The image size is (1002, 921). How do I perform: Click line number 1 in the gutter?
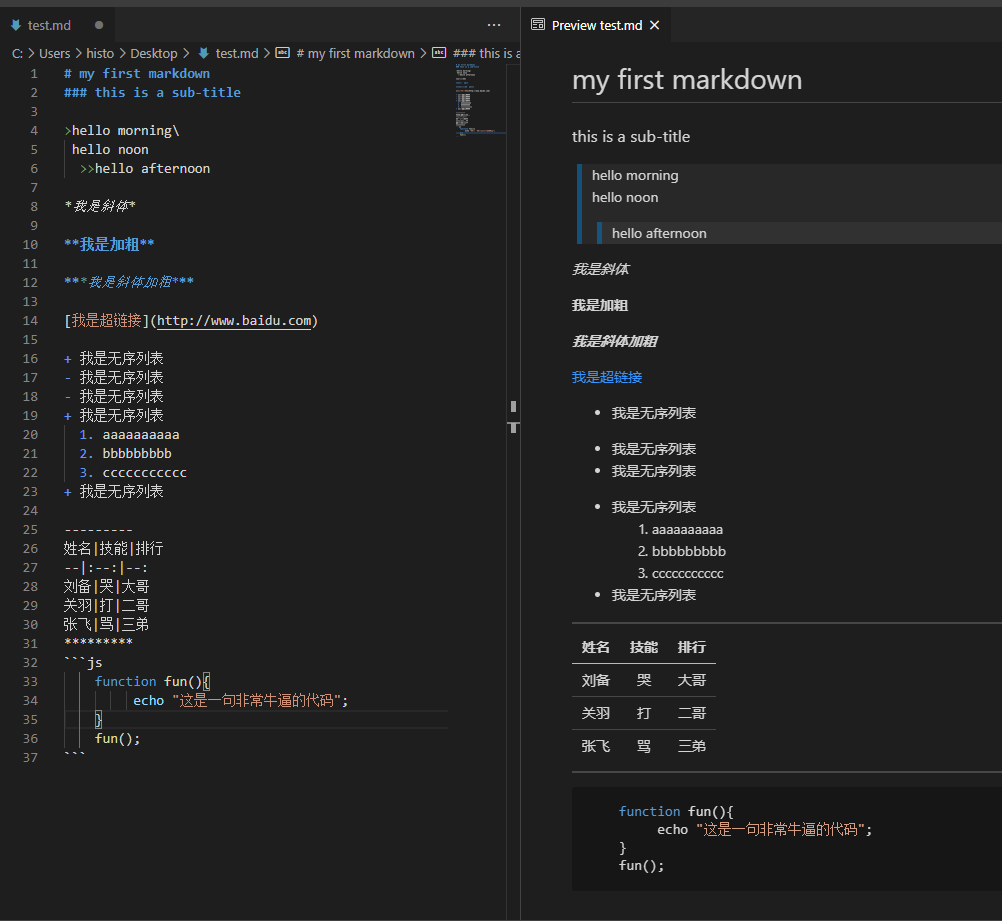click(34, 74)
